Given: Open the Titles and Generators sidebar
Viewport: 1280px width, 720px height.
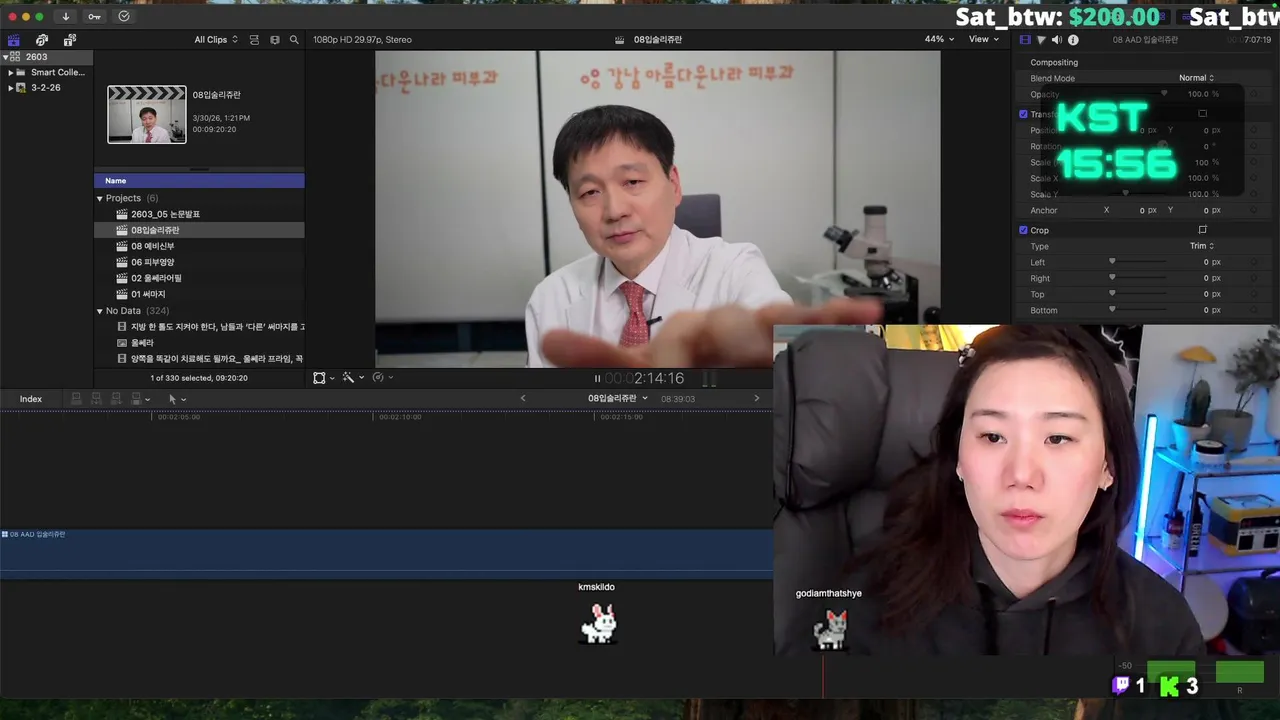Looking at the screenshot, I should pyautogui.click(x=70, y=40).
